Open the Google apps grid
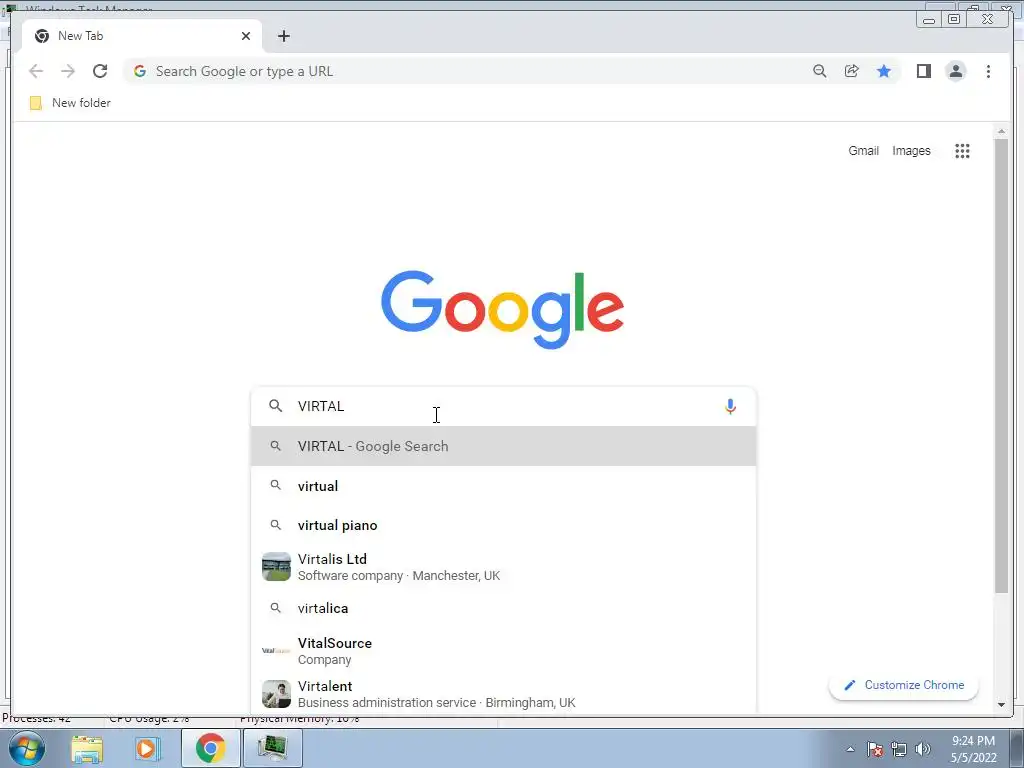Image resolution: width=1024 pixels, height=768 pixels. click(962, 151)
